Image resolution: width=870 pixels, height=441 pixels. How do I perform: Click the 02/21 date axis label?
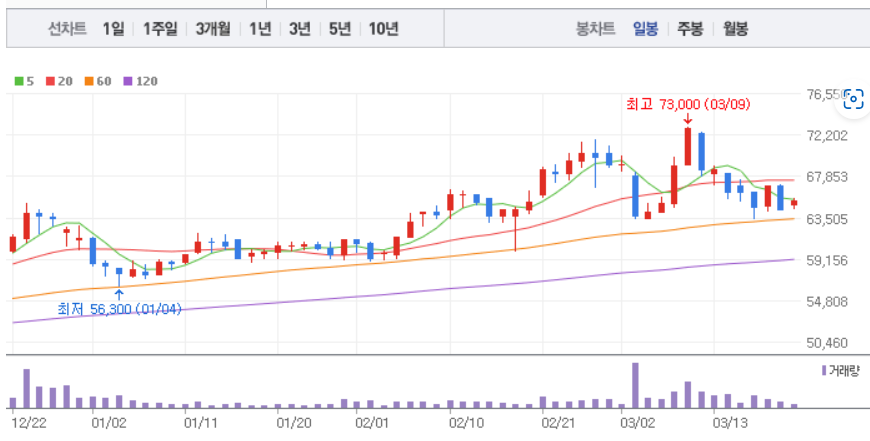point(559,424)
